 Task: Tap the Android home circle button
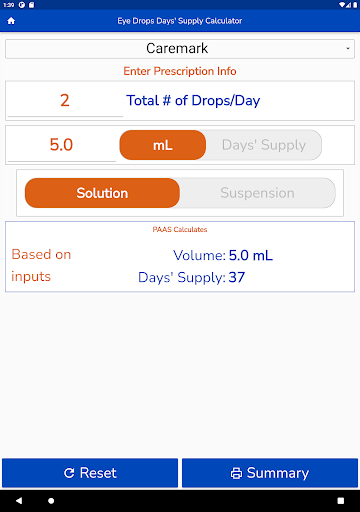51,501
